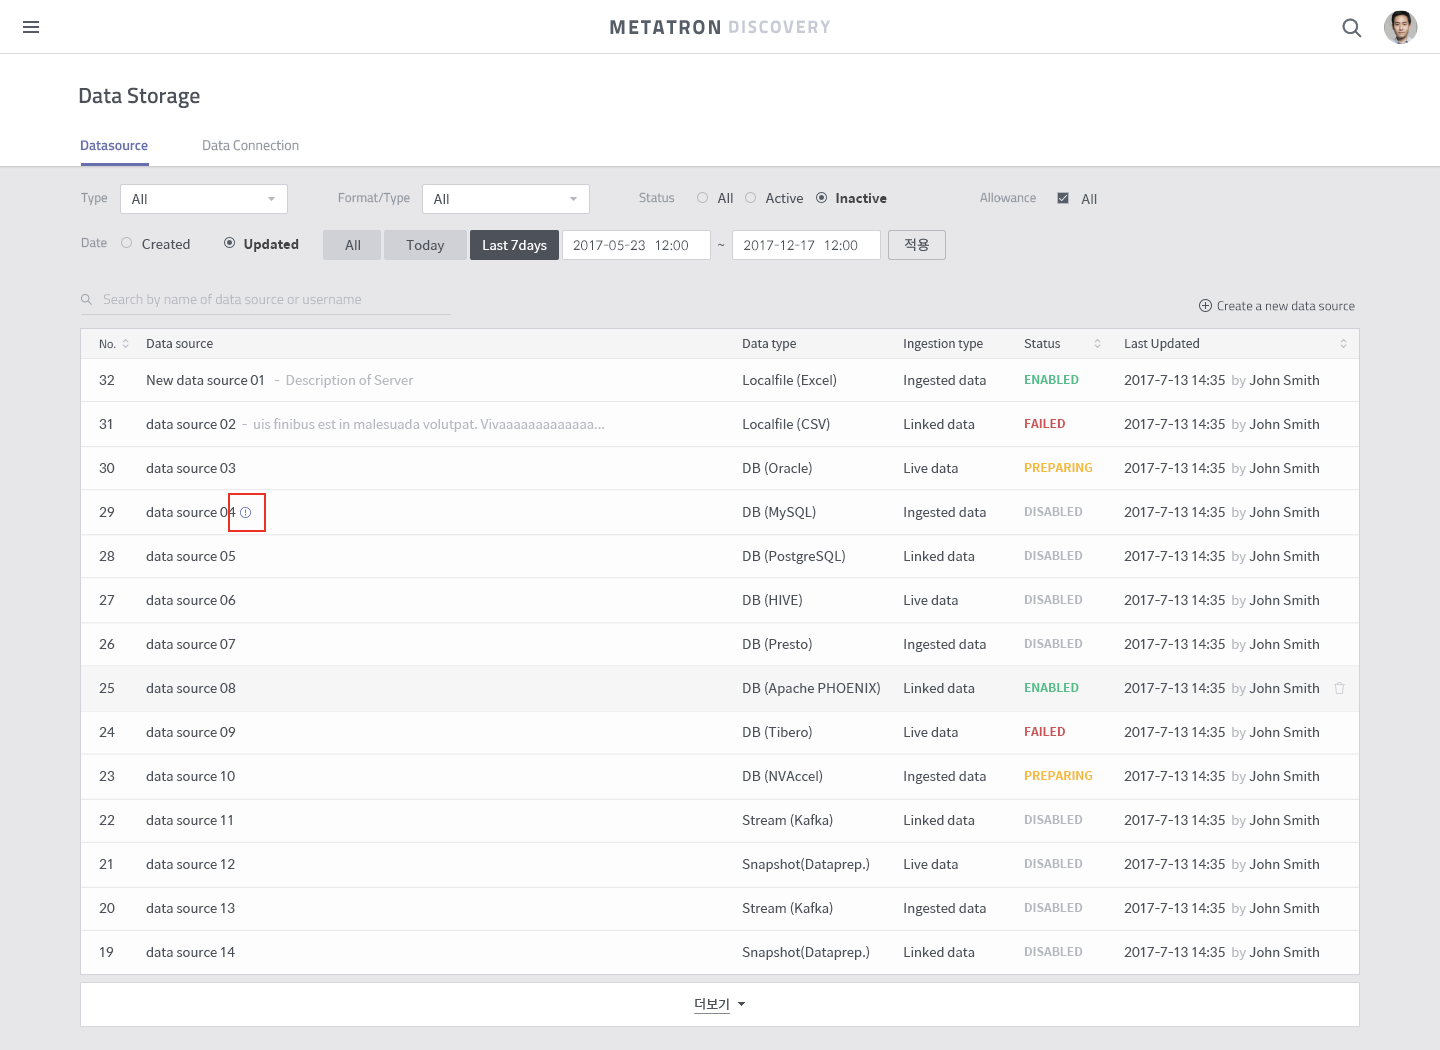Choose the Created date radio button

(x=127, y=243)
